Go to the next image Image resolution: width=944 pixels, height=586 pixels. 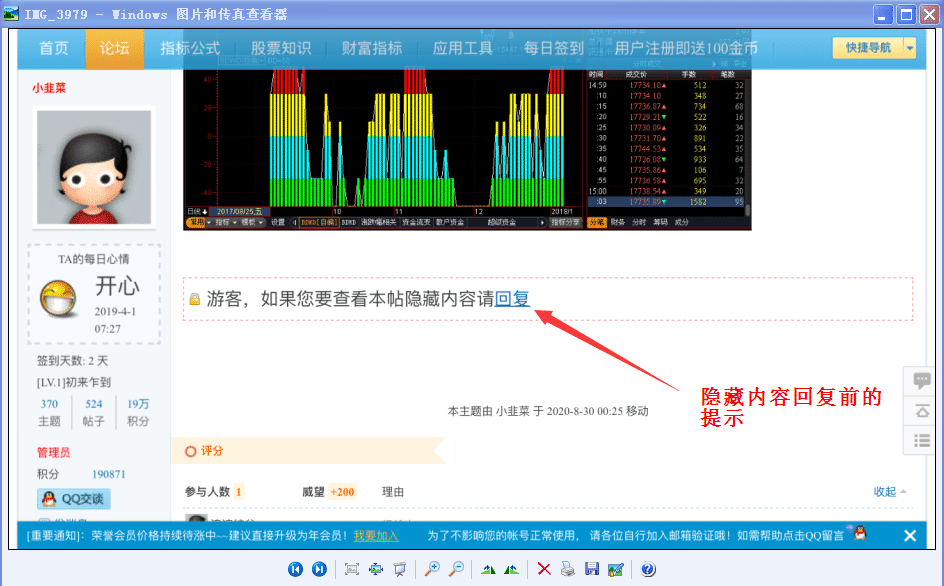click(320, 568)
